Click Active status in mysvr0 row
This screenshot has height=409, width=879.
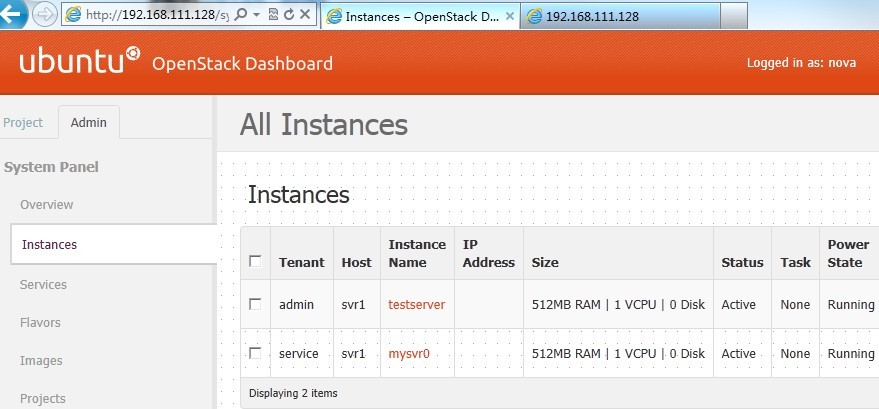click(x=738, y=354)
